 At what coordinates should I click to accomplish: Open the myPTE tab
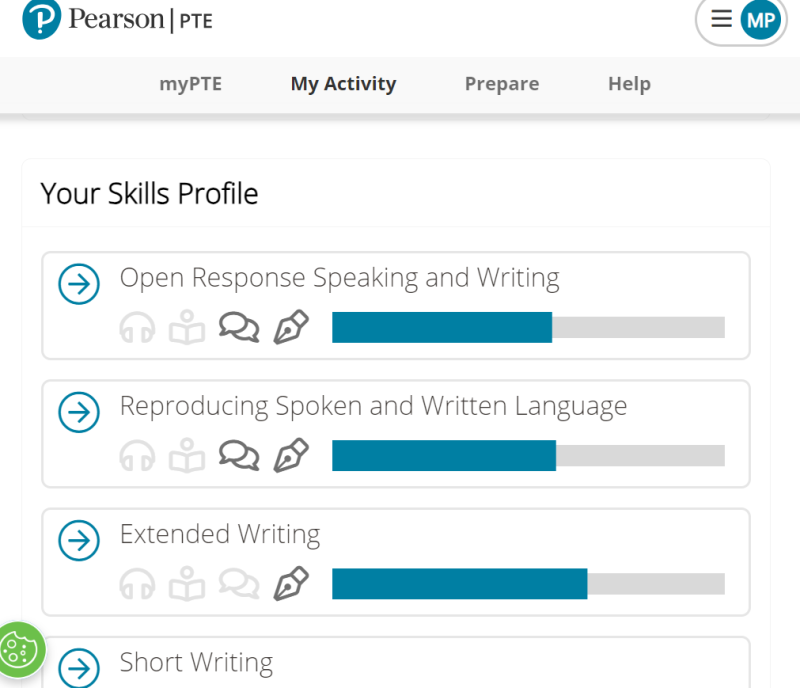click(x=191, y=84)
